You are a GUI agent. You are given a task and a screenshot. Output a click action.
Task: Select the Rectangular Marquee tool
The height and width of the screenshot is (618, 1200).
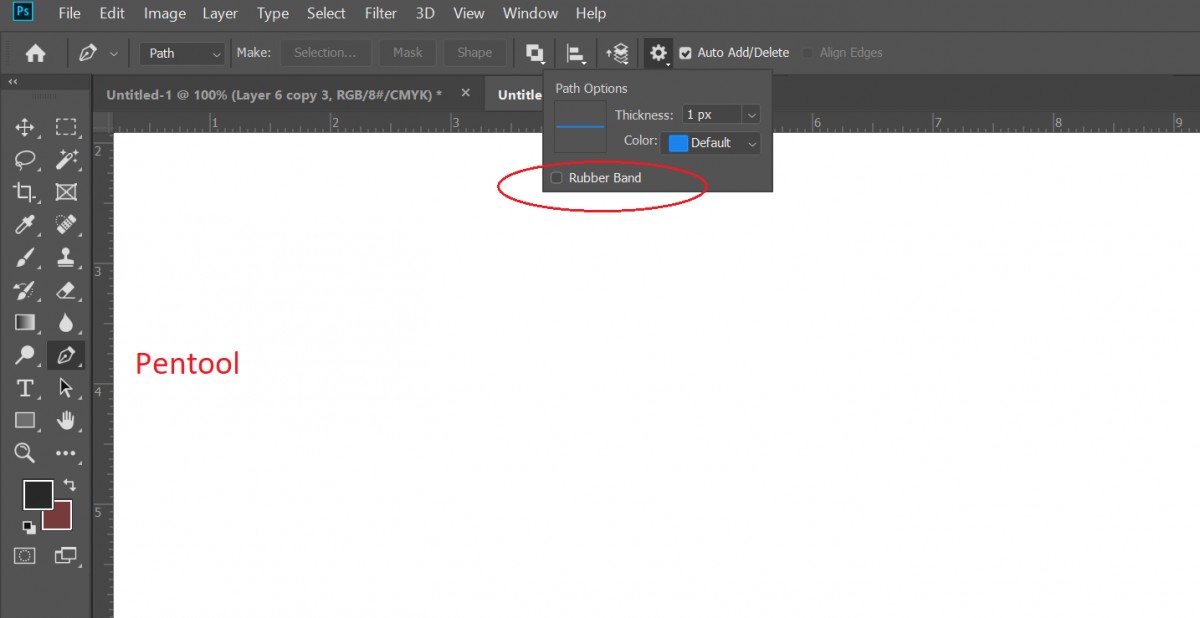coord(66,127)
